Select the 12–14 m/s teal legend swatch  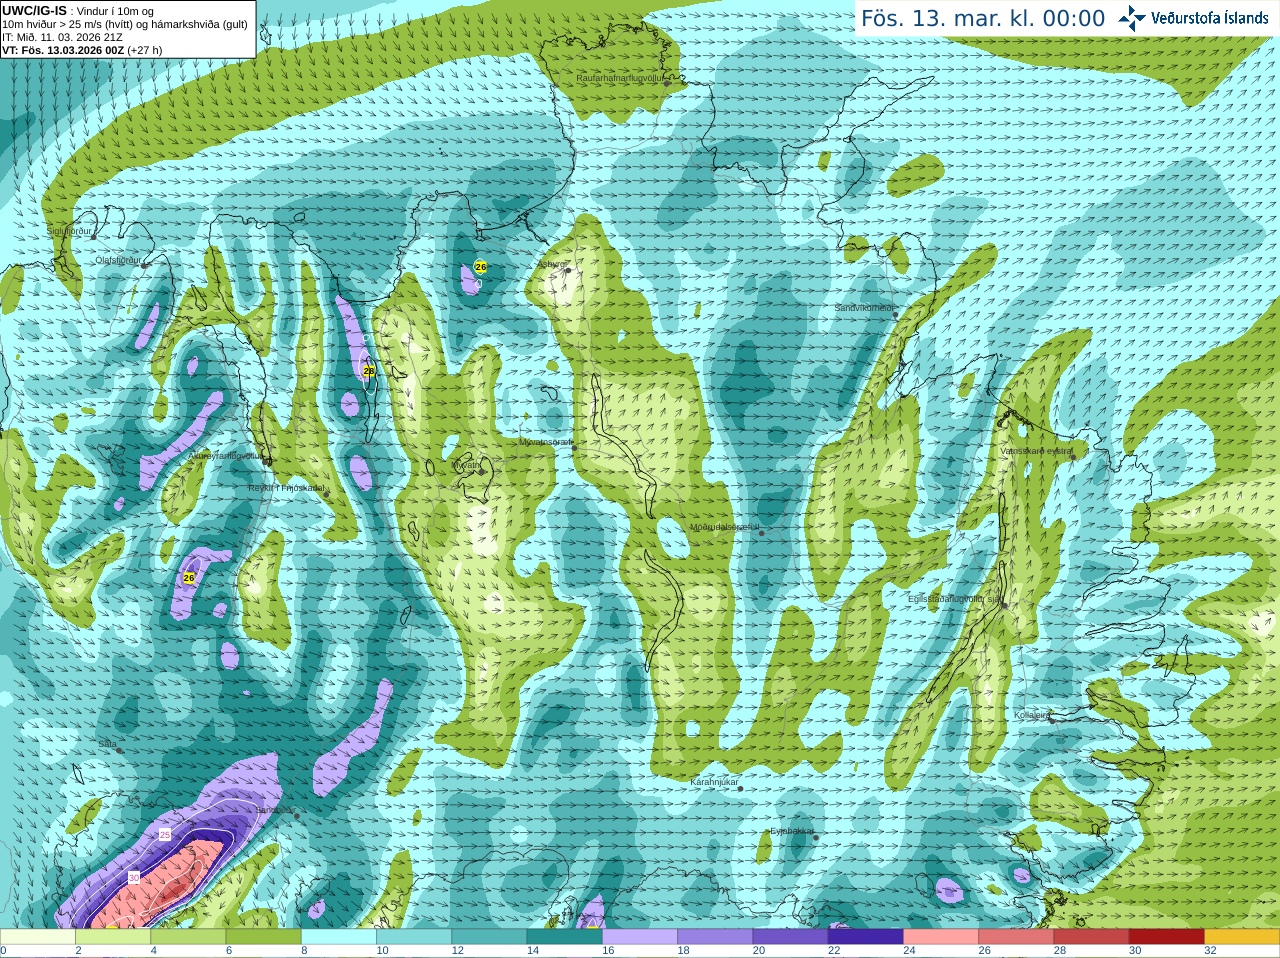click(489, 937)
